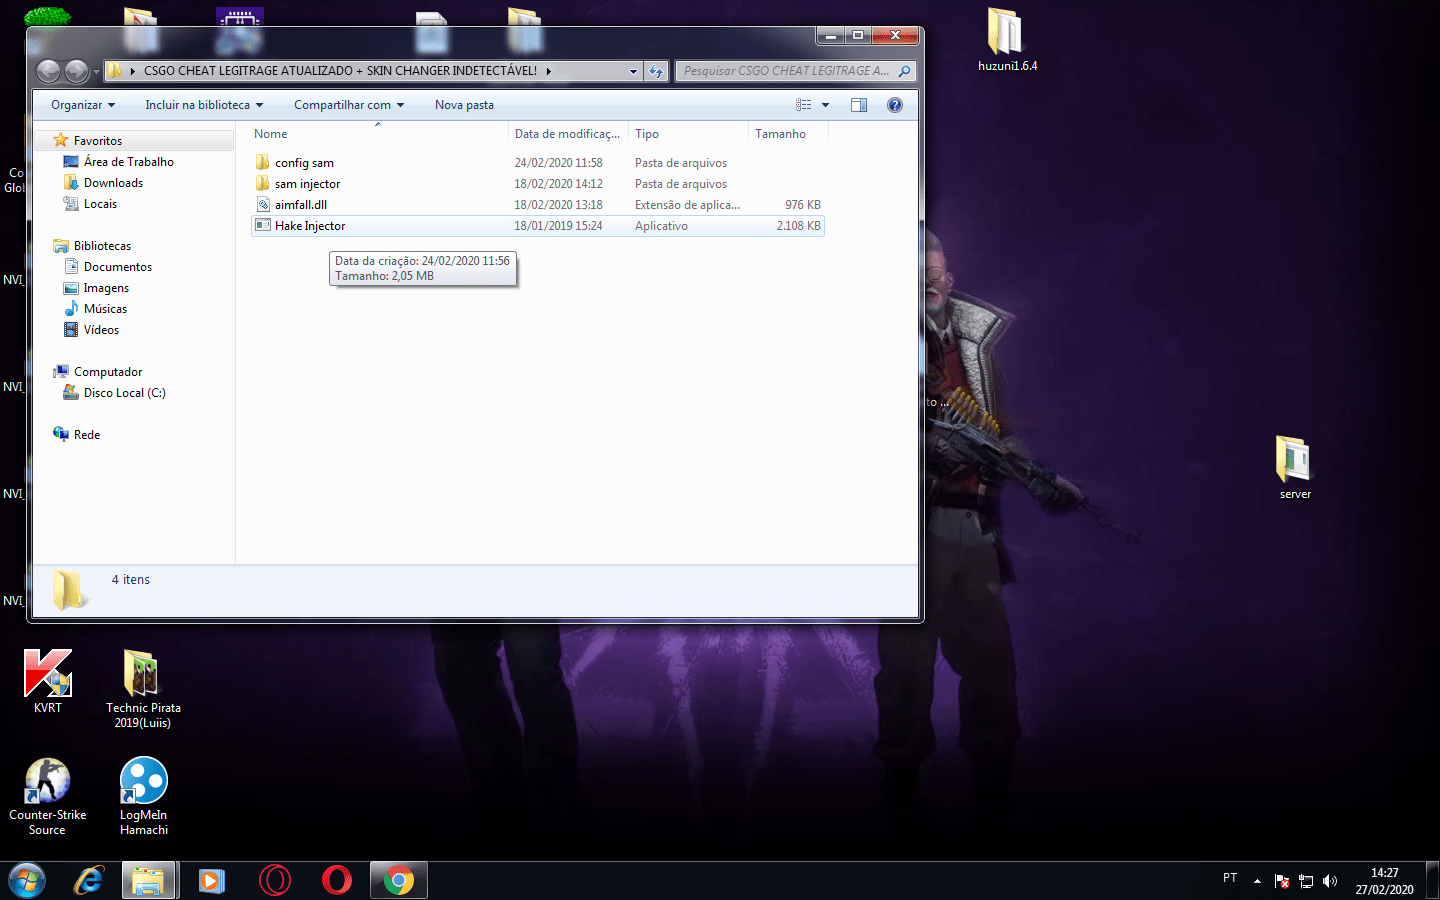
Task: Sort files by the Tamanho column
Action: pyautogui.click(x=788, y=134)
